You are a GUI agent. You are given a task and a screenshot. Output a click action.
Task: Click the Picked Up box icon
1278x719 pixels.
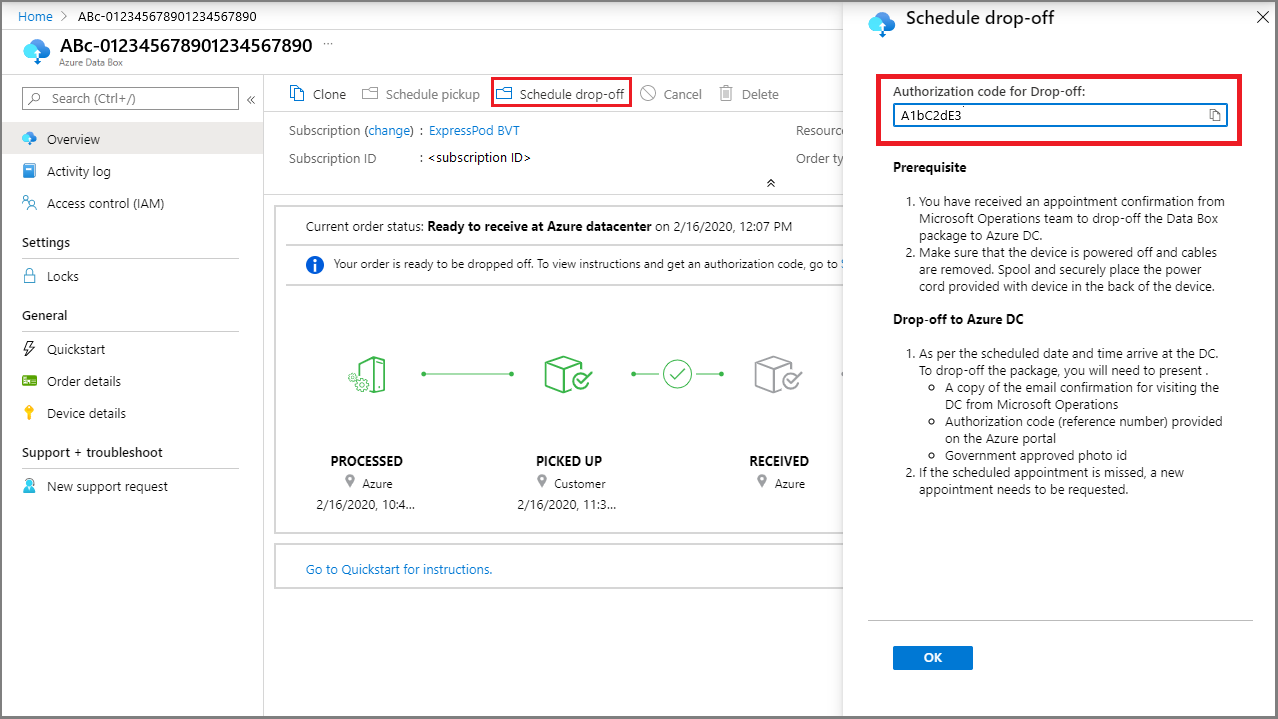pos(567,374)
